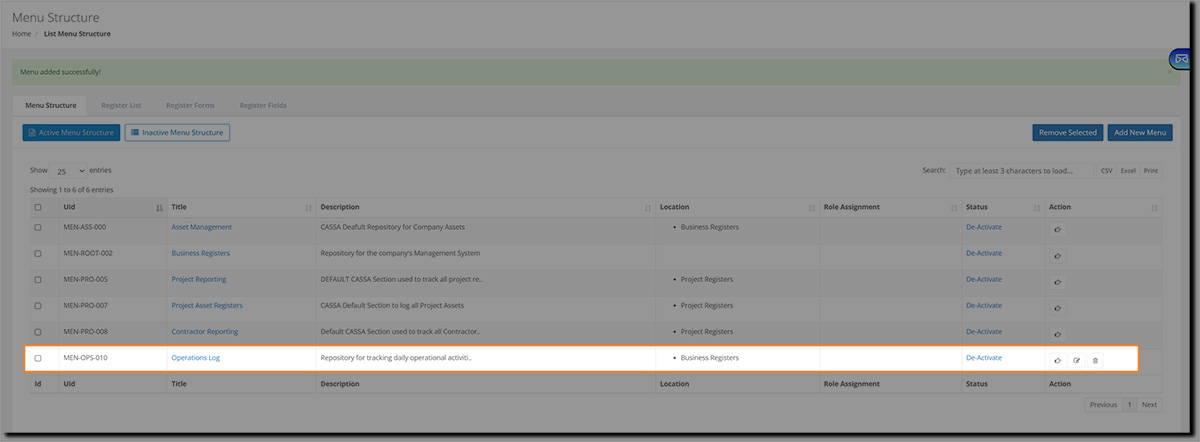Go to Home in the breadcrumb
Viewport: 1200px width, 442px height.
[x=21, y=34]
